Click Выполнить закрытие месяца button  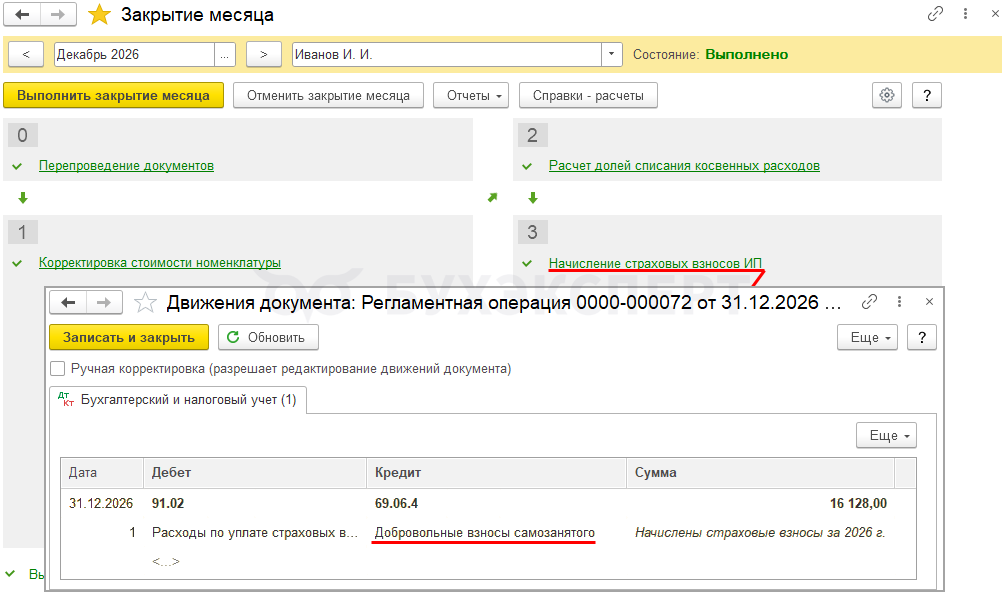(x=113, y=95)
